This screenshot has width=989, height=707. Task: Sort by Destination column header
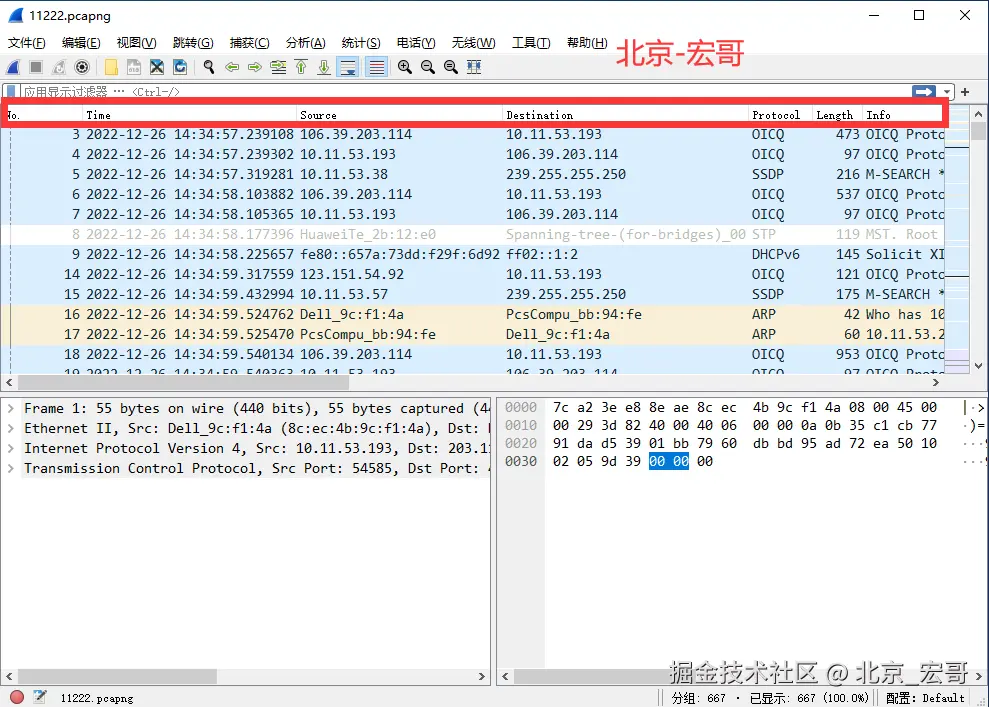tap(626, 115)
